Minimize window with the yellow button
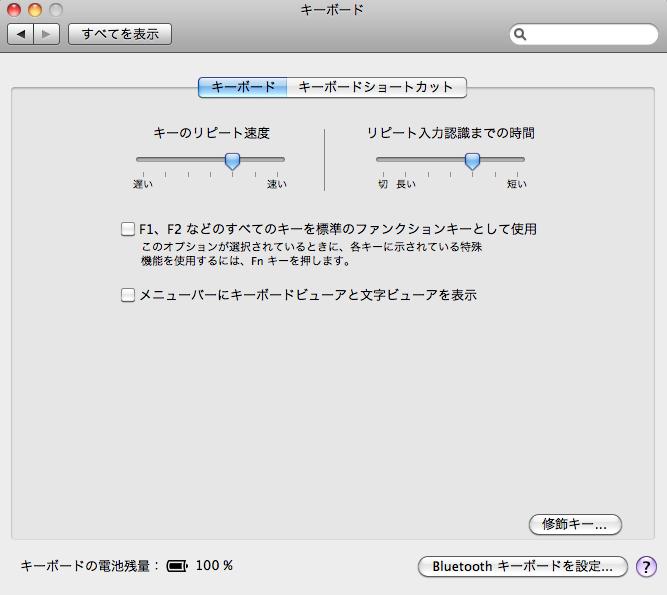Image resolution: width=667 pixels, height=595 pixels. tap(35, 9)
